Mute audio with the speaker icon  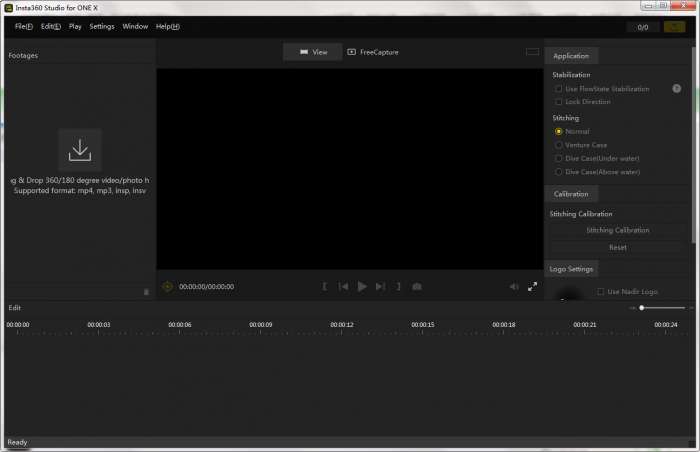514,287
